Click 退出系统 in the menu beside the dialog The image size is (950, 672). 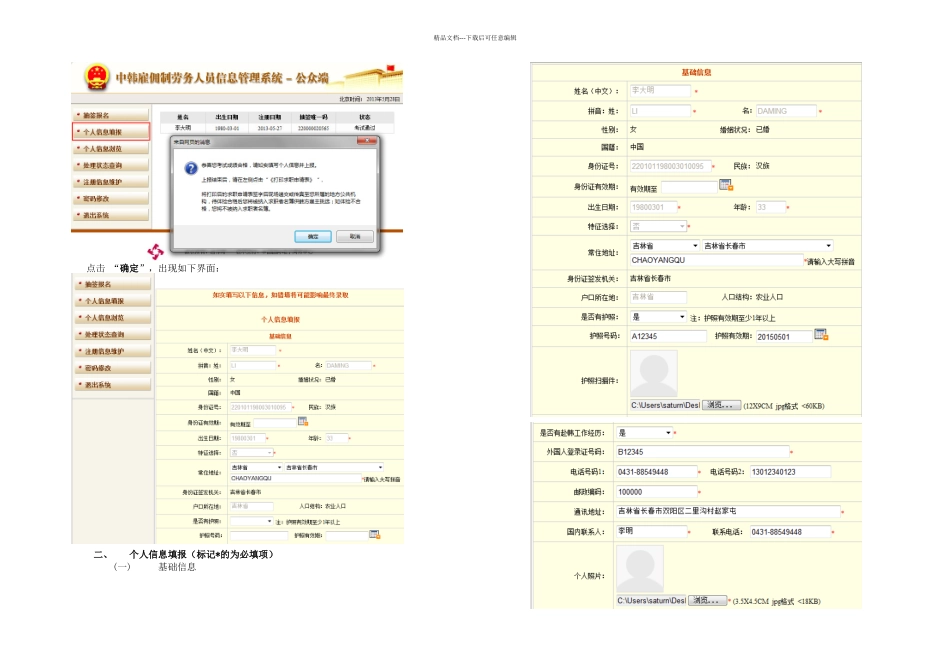coord(110,215)
